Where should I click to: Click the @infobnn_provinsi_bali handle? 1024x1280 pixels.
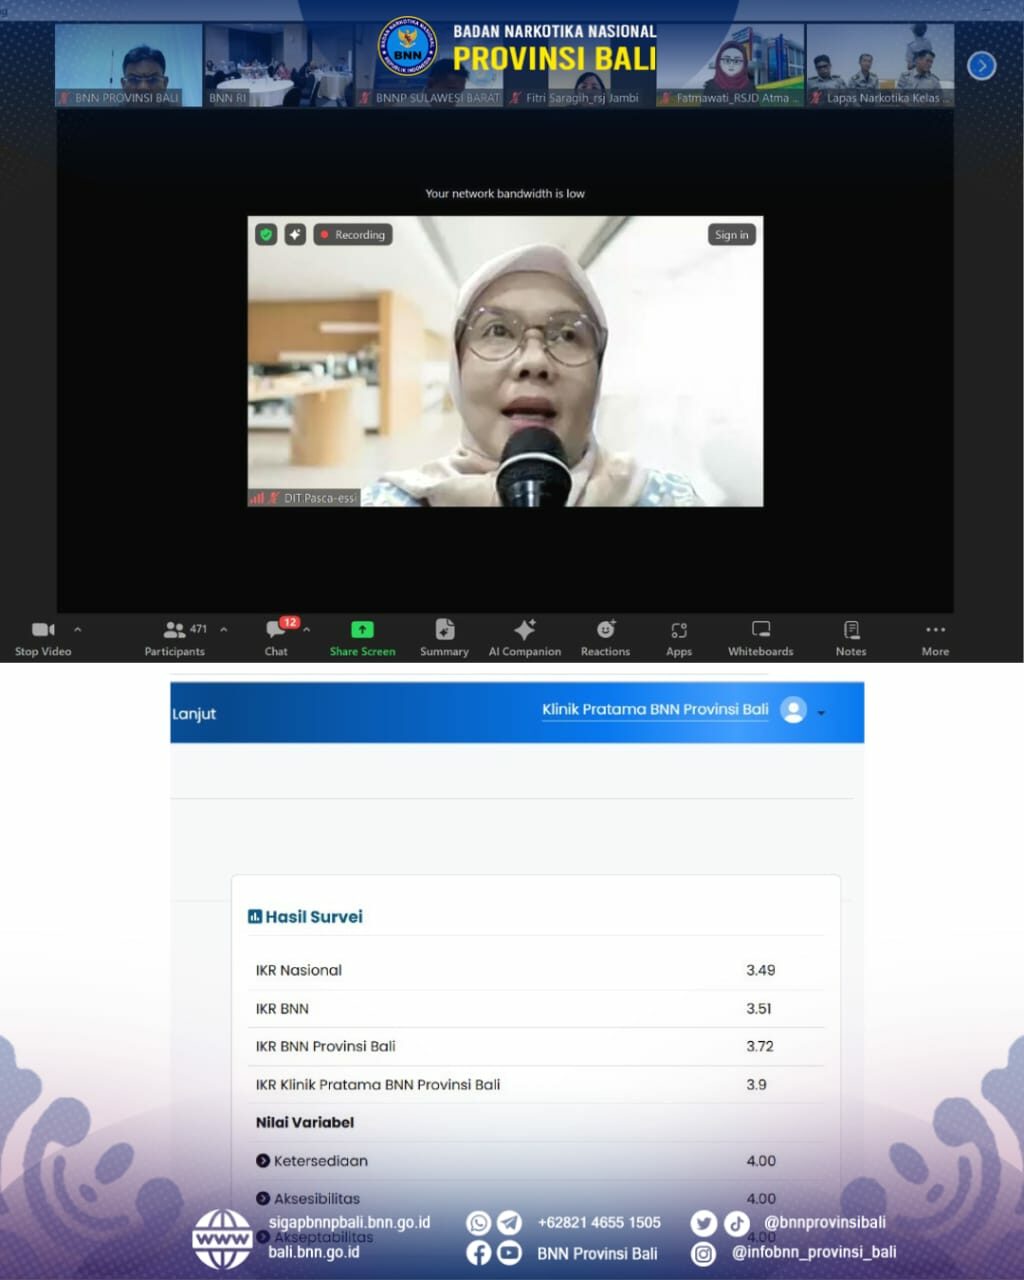pos(814,1252)
